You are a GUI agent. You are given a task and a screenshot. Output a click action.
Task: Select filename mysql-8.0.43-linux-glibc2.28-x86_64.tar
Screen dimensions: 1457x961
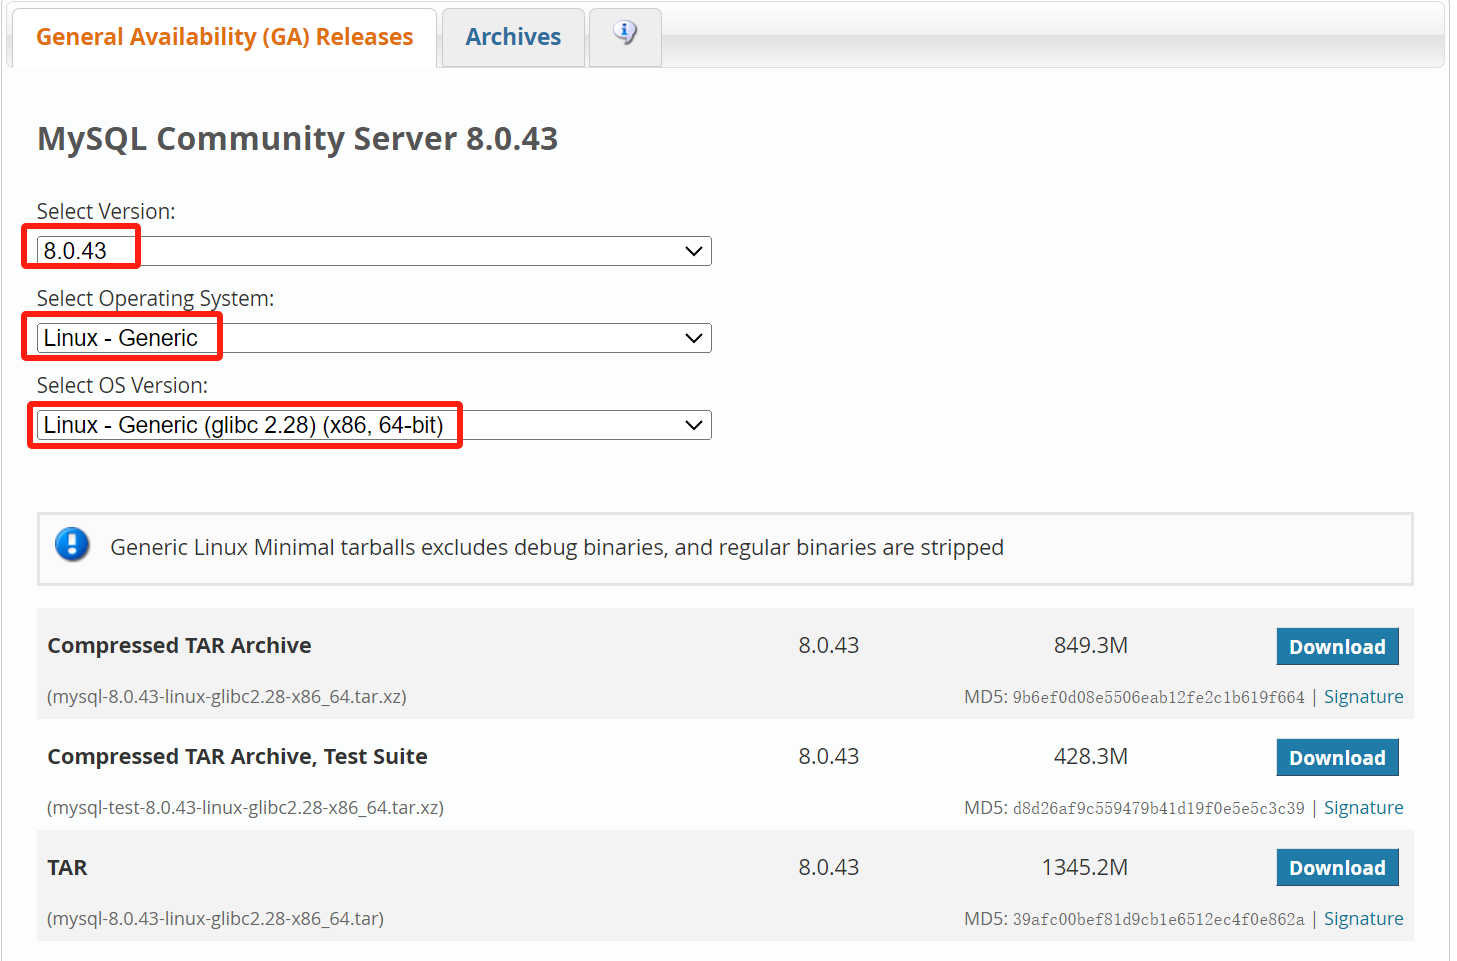click(x=215, y=919)
